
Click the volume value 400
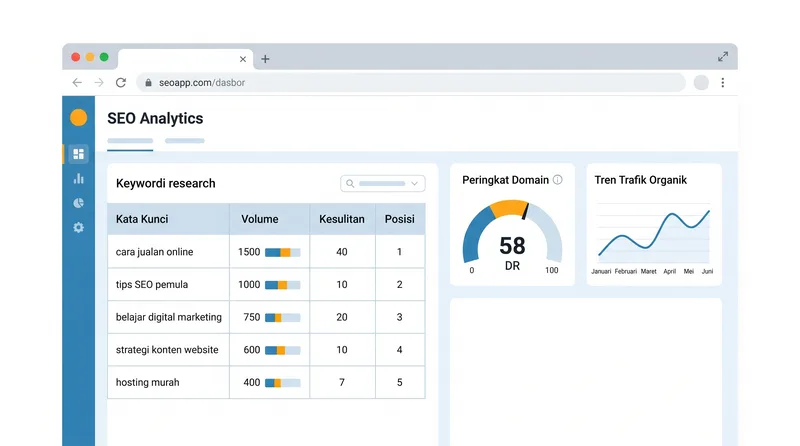[x=252, y=382]
